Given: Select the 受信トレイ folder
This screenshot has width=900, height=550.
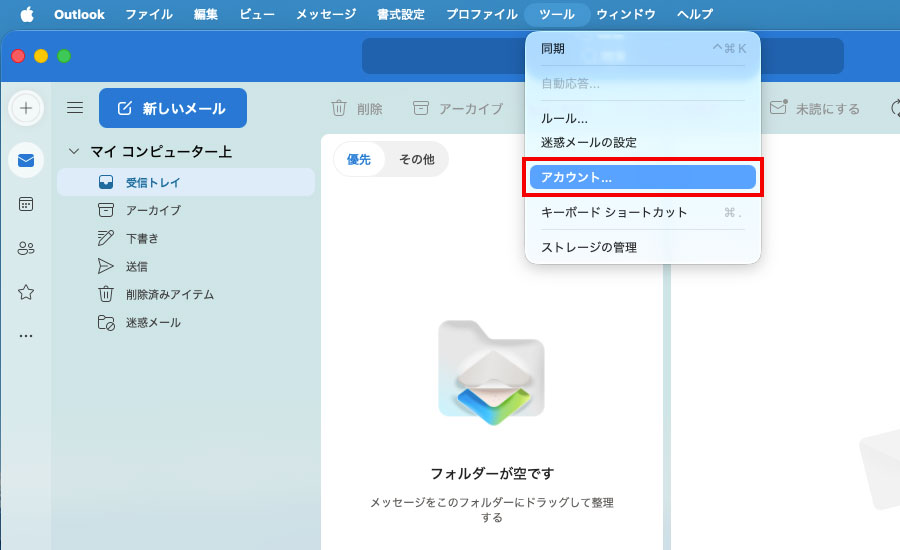Looking at the screenshot, I should [x=186, y=183].
